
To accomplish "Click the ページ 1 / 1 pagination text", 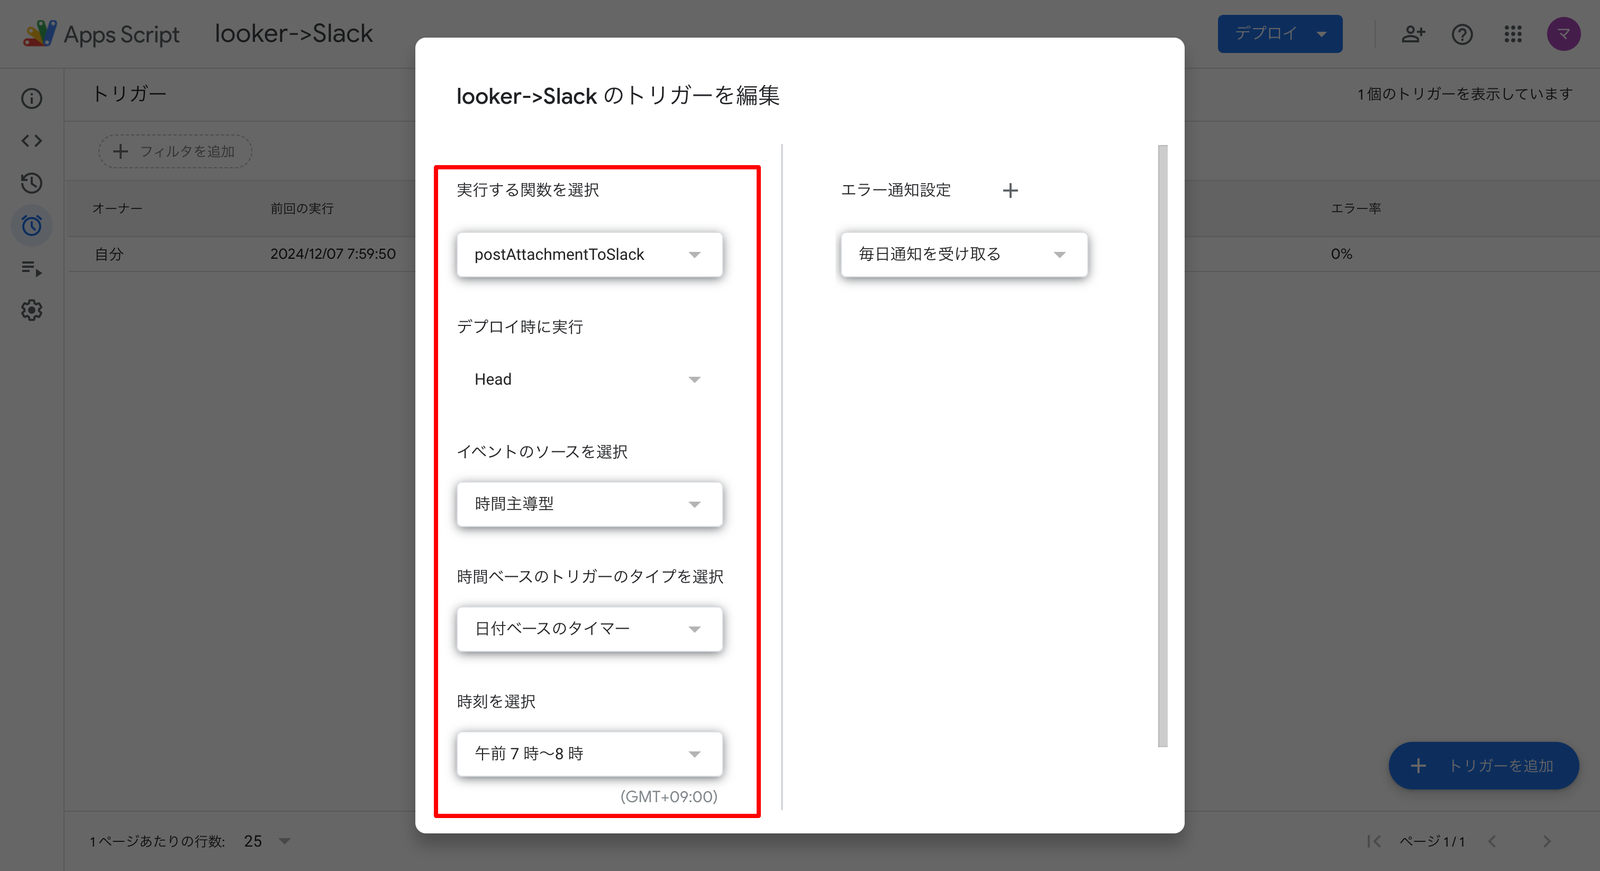I will point(1432,841).
